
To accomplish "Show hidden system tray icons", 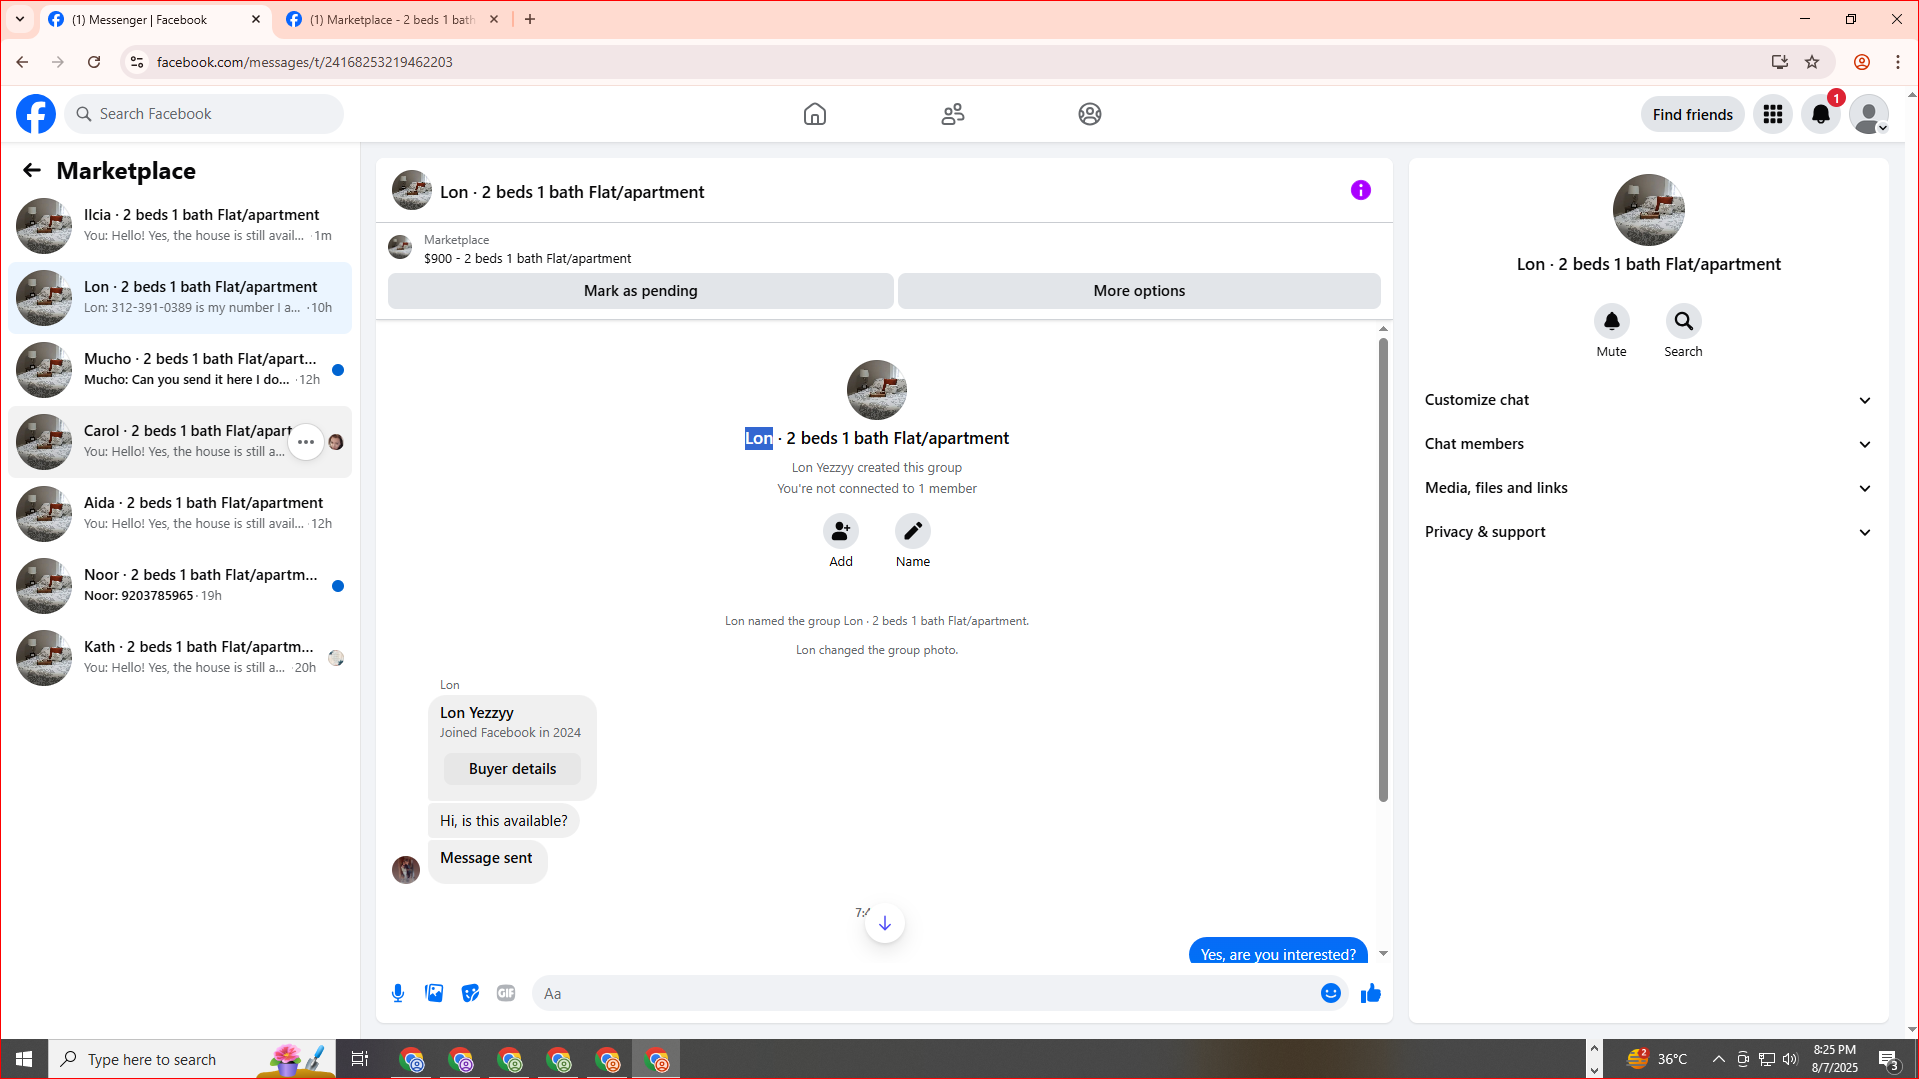I will [1718, 1059].
